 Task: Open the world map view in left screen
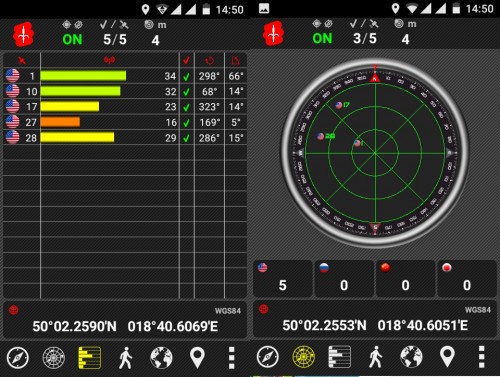pyautogui.click(x=161, y=358)
